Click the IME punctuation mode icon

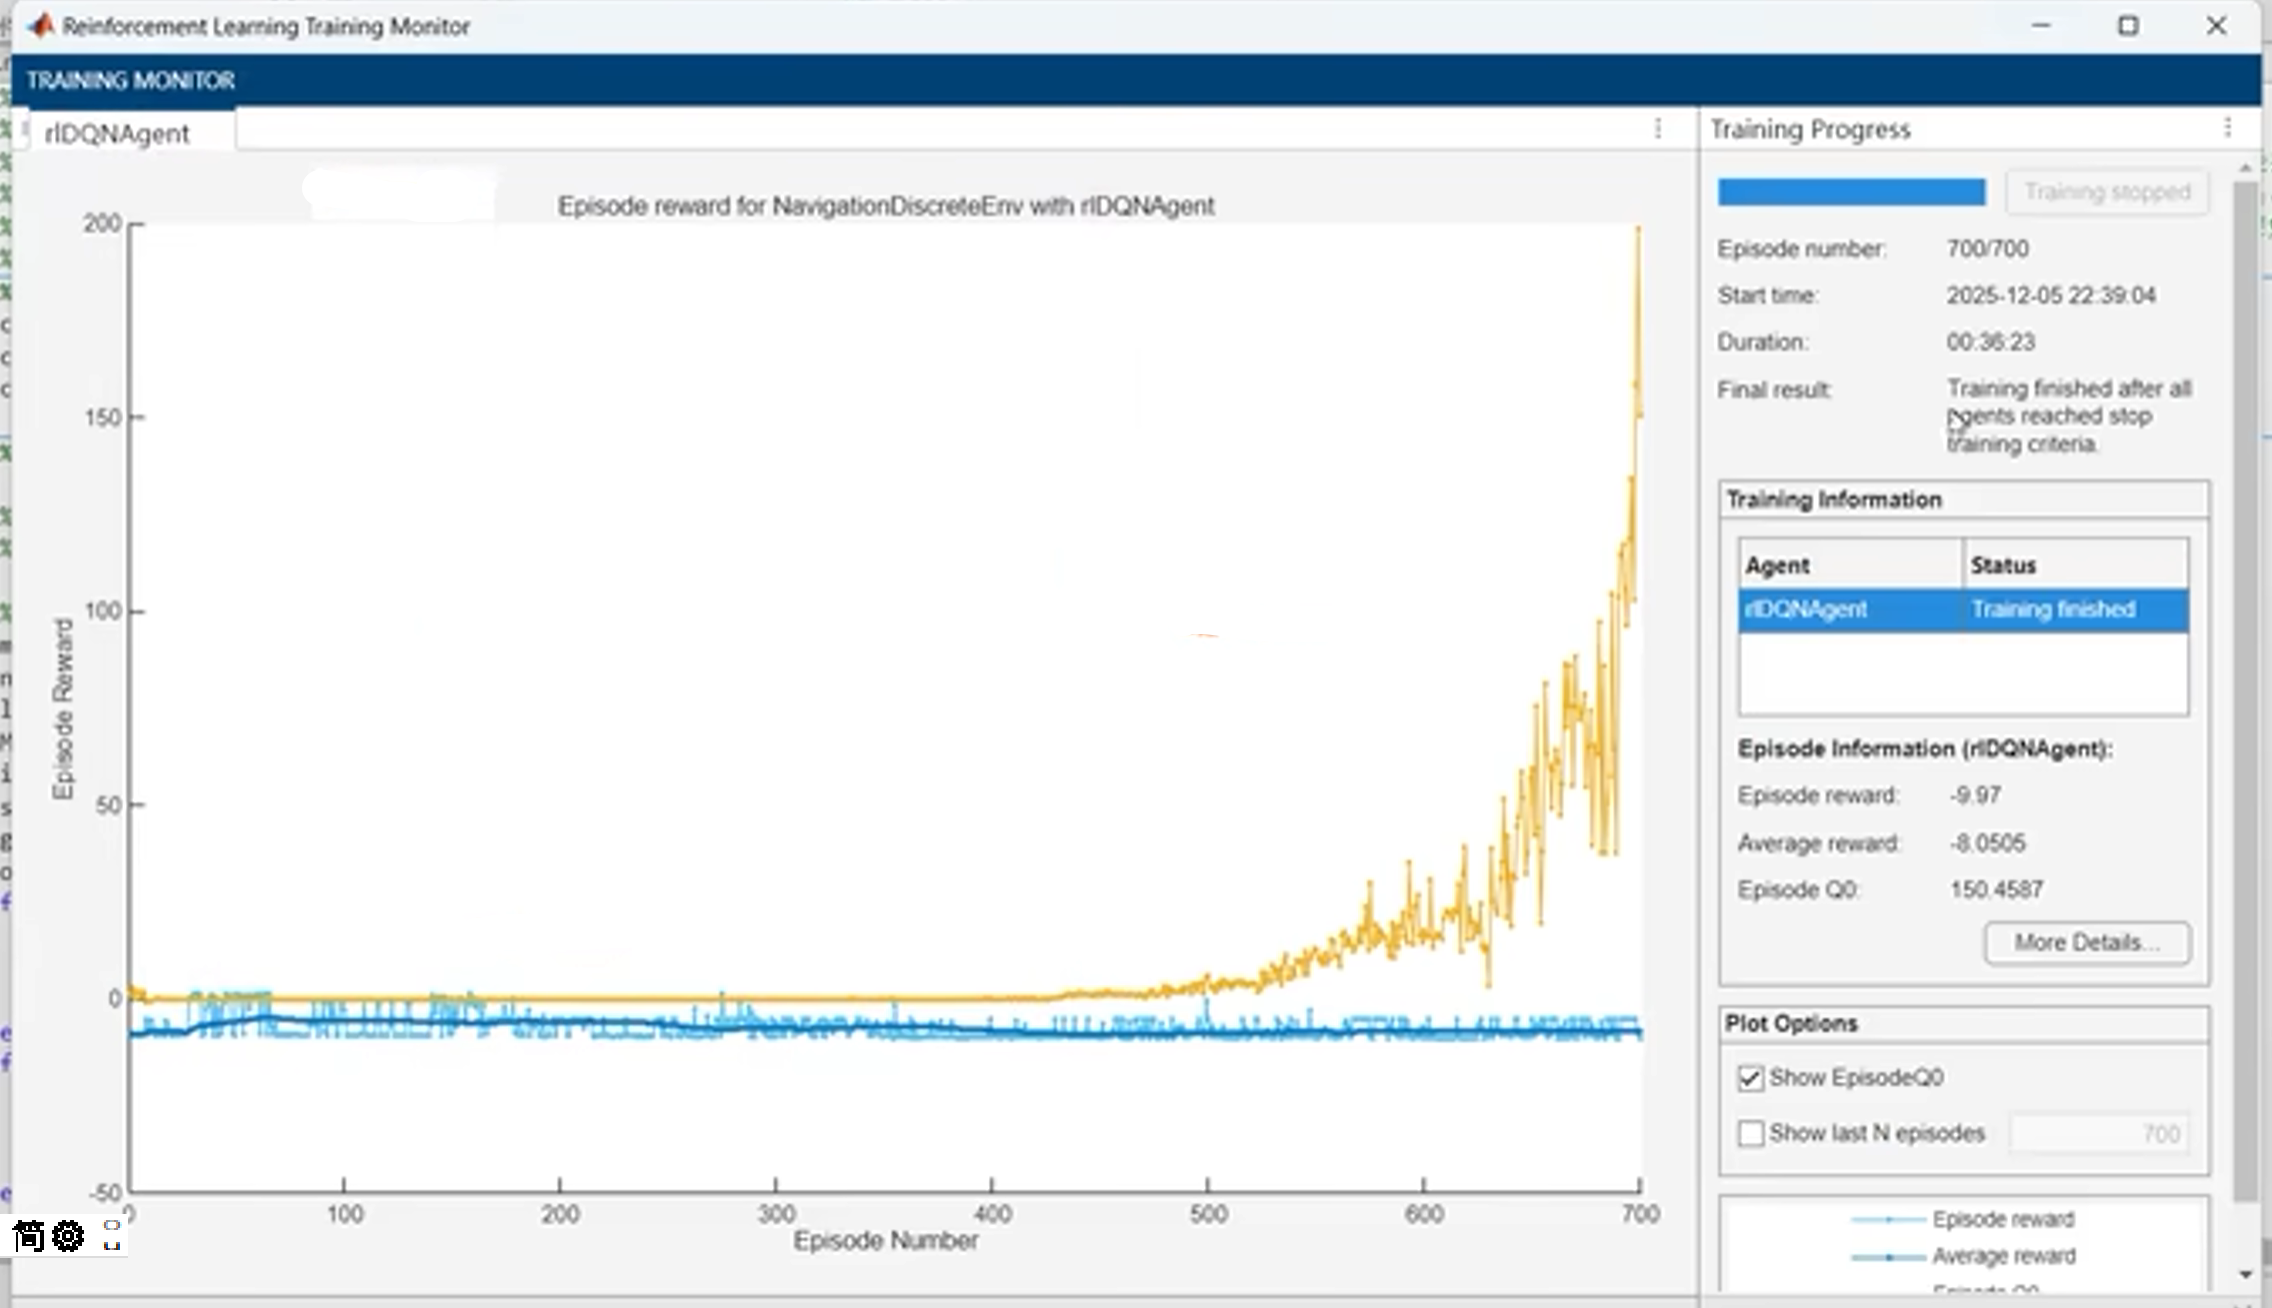click(112, 1236)
